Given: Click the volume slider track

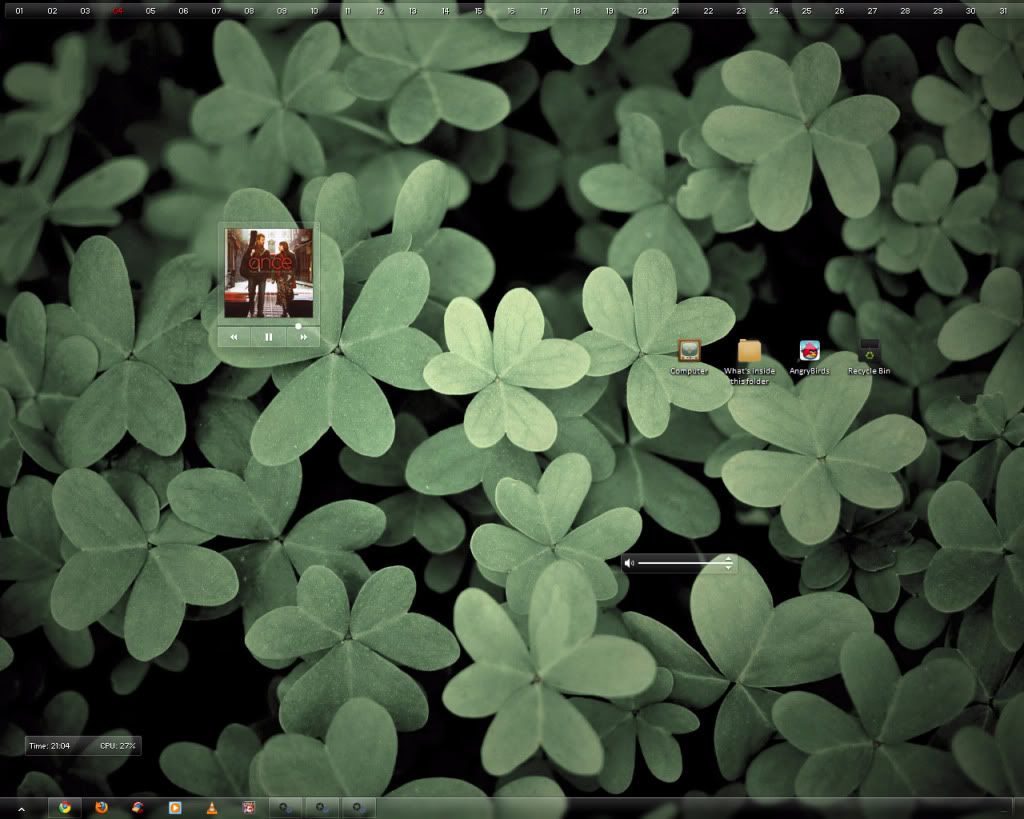Looking at the screenshot, I should click(680, 563).
